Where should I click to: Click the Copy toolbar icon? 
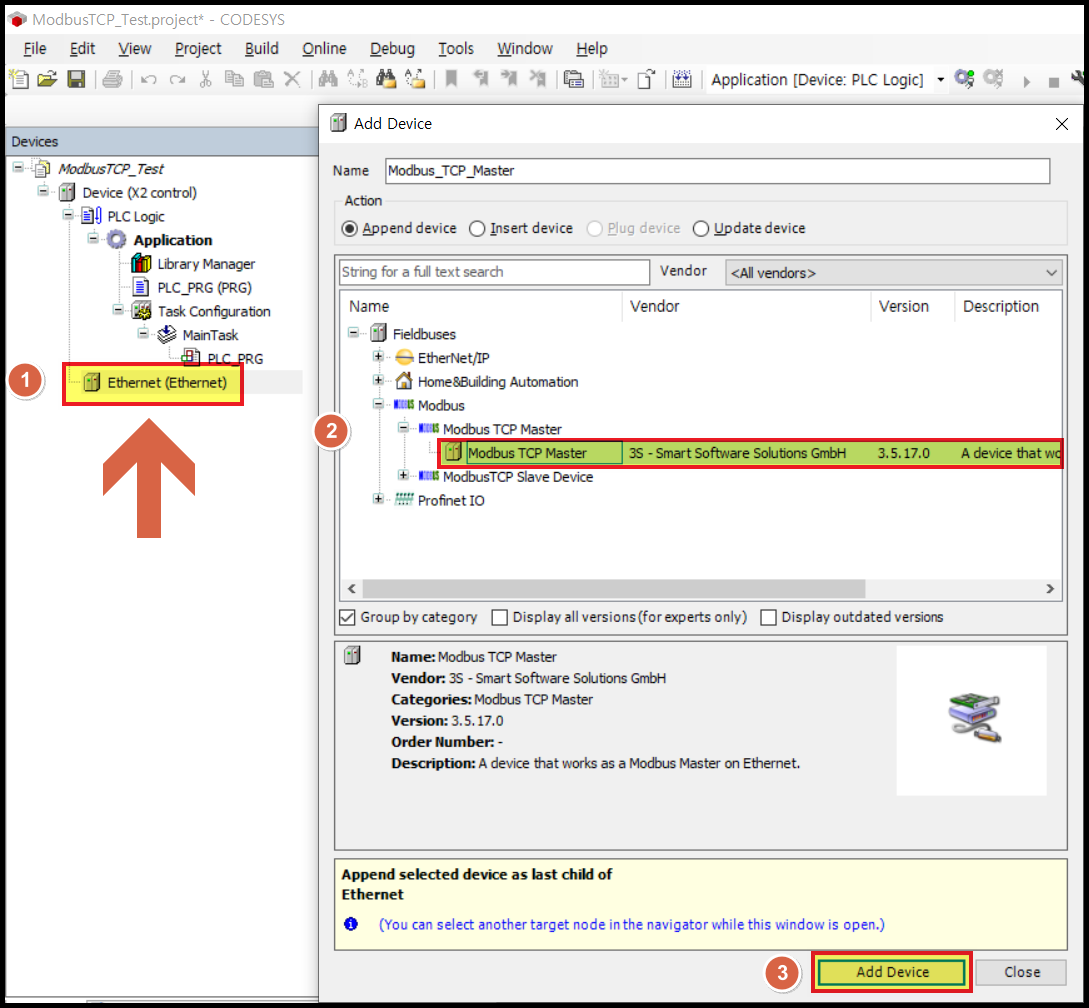(x=234, y=80)
